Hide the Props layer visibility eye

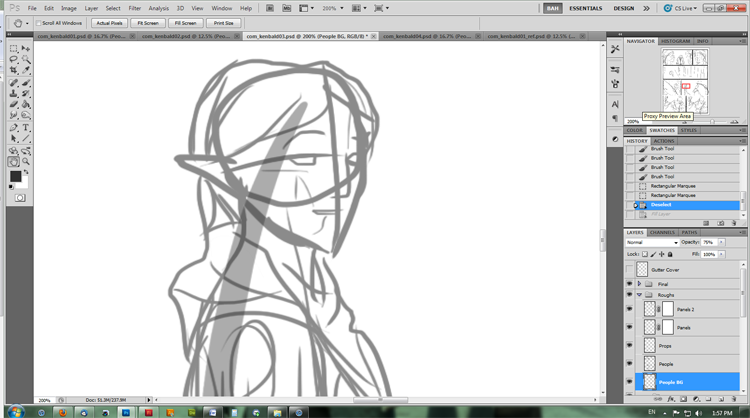630,345
